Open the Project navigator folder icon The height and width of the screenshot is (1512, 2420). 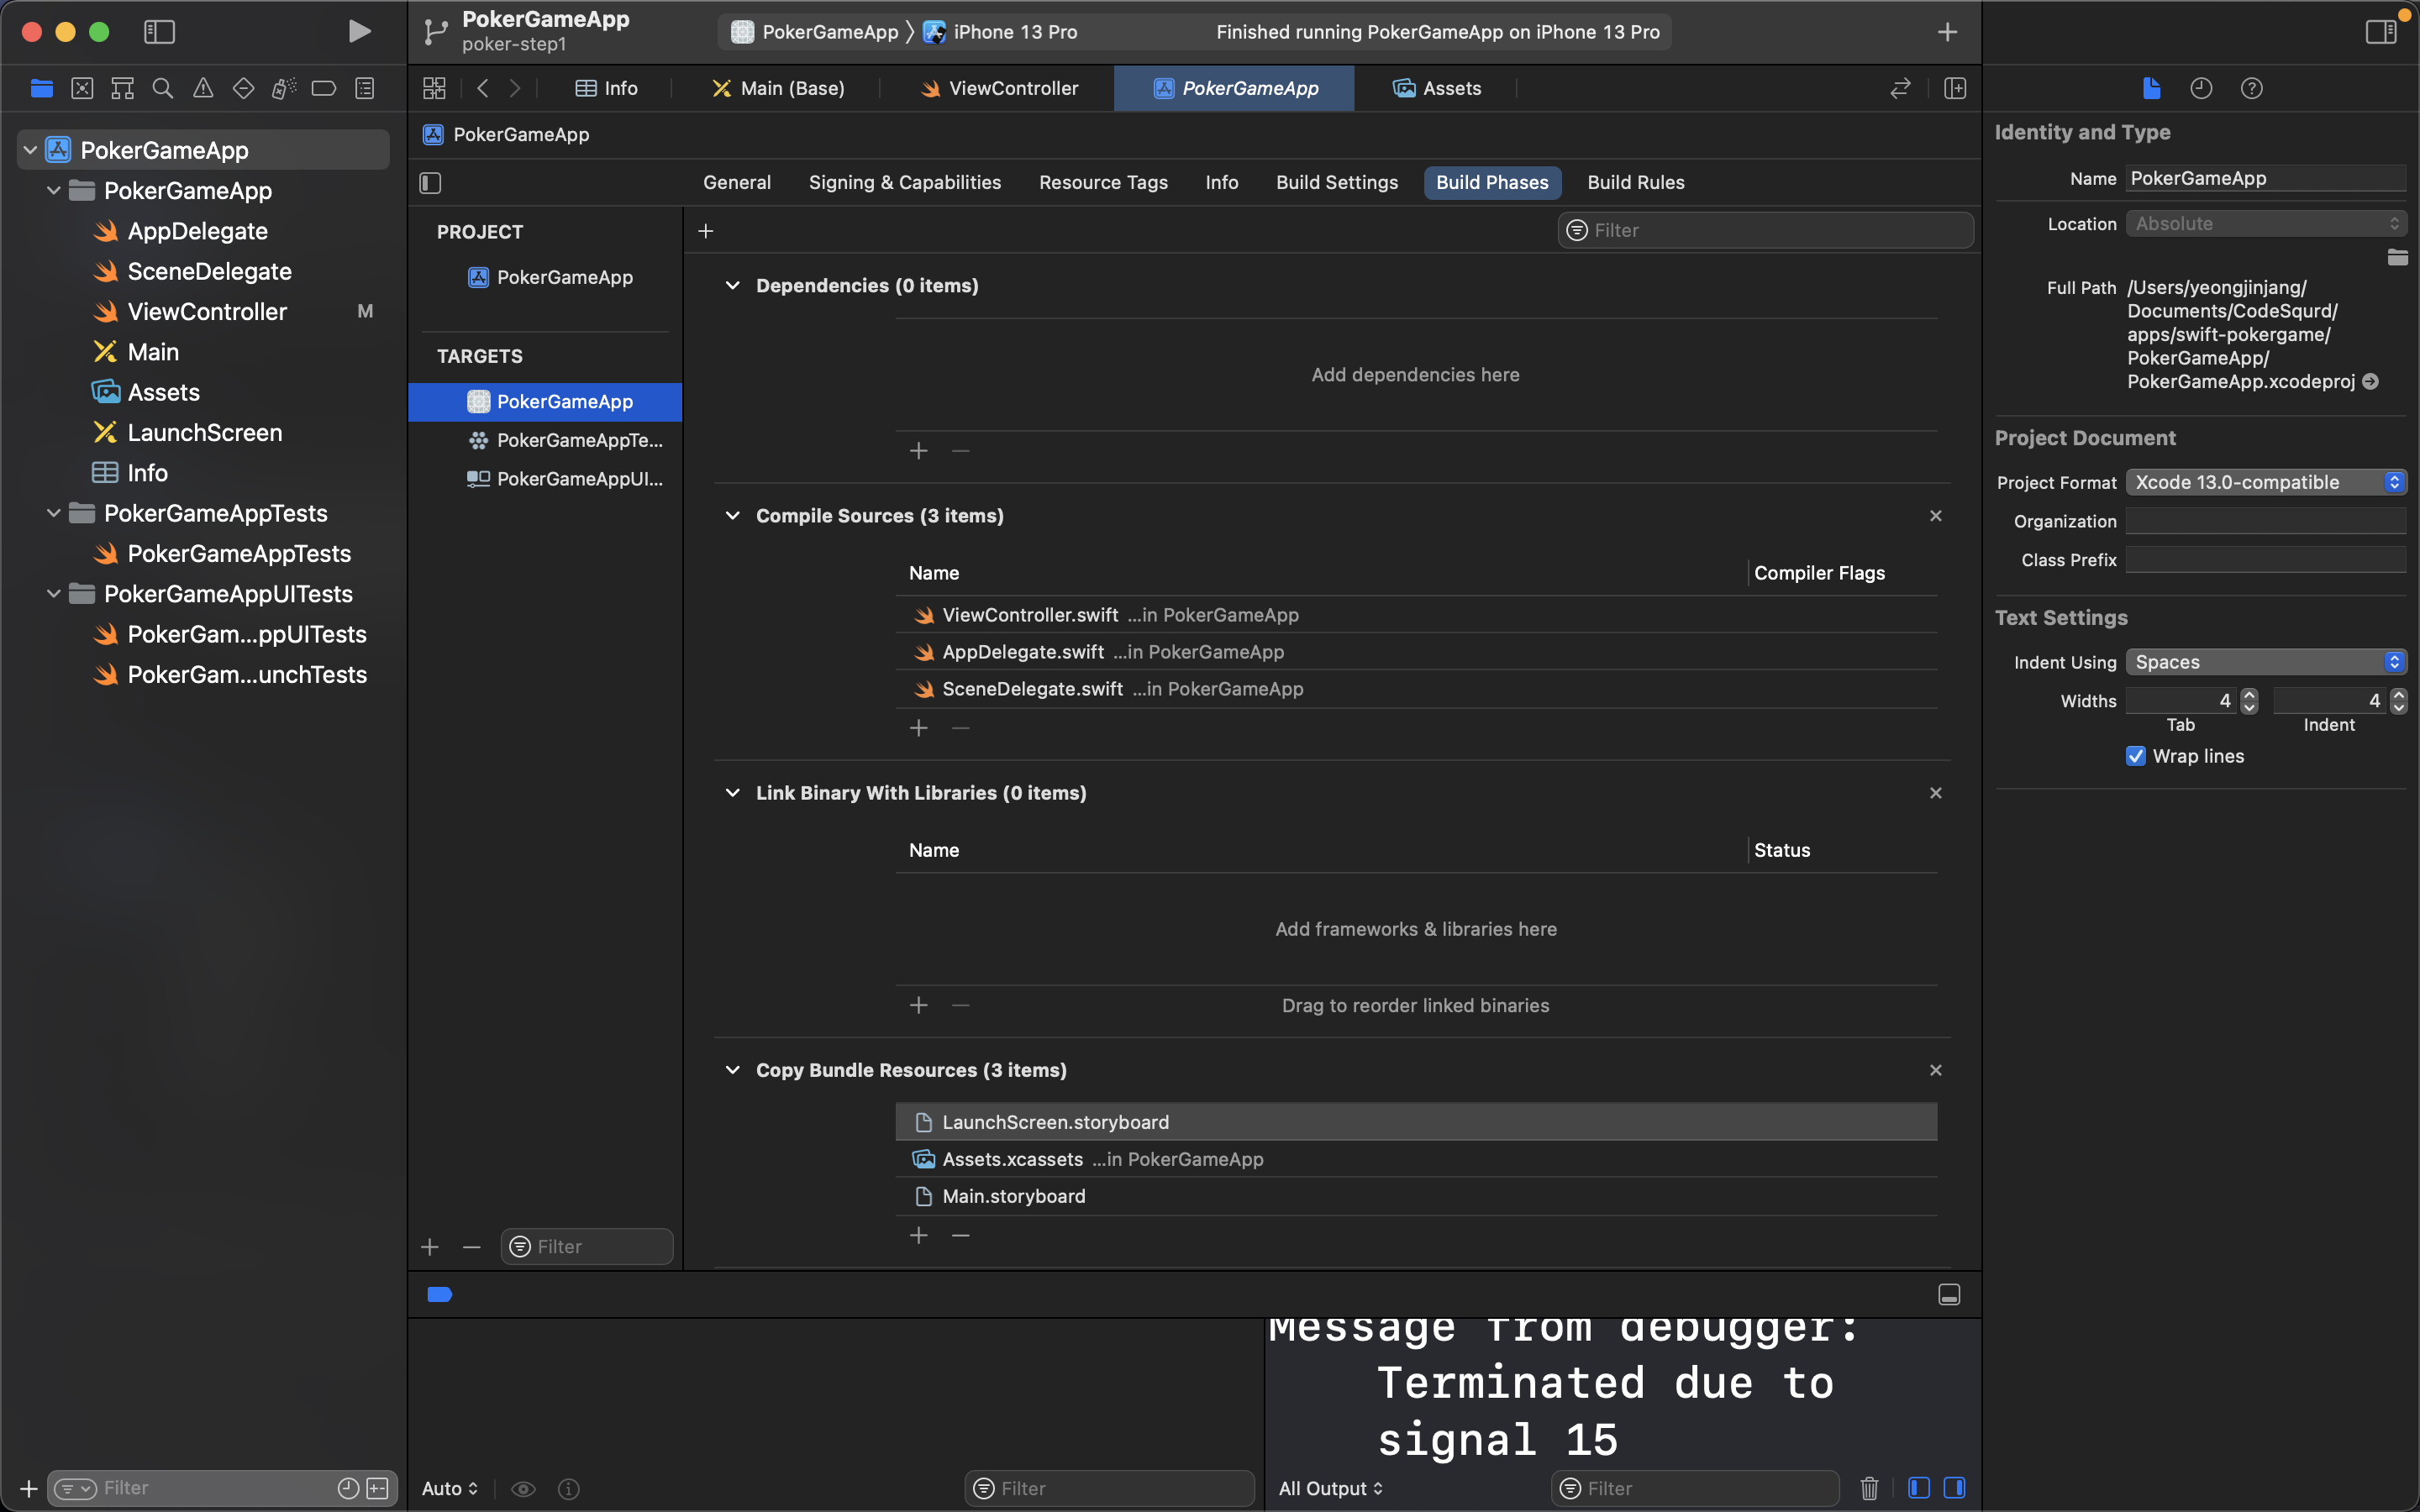[x=42, y=88]
